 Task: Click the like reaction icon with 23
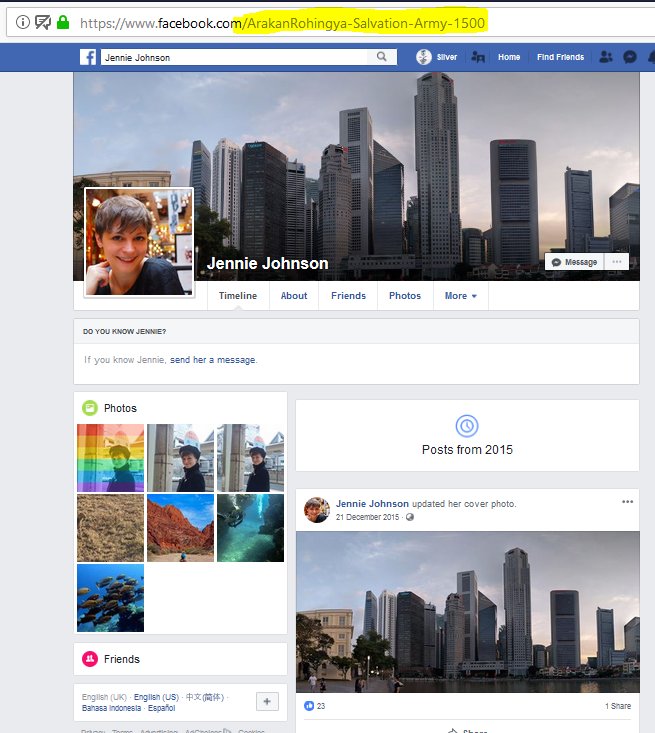click(309, 706)
